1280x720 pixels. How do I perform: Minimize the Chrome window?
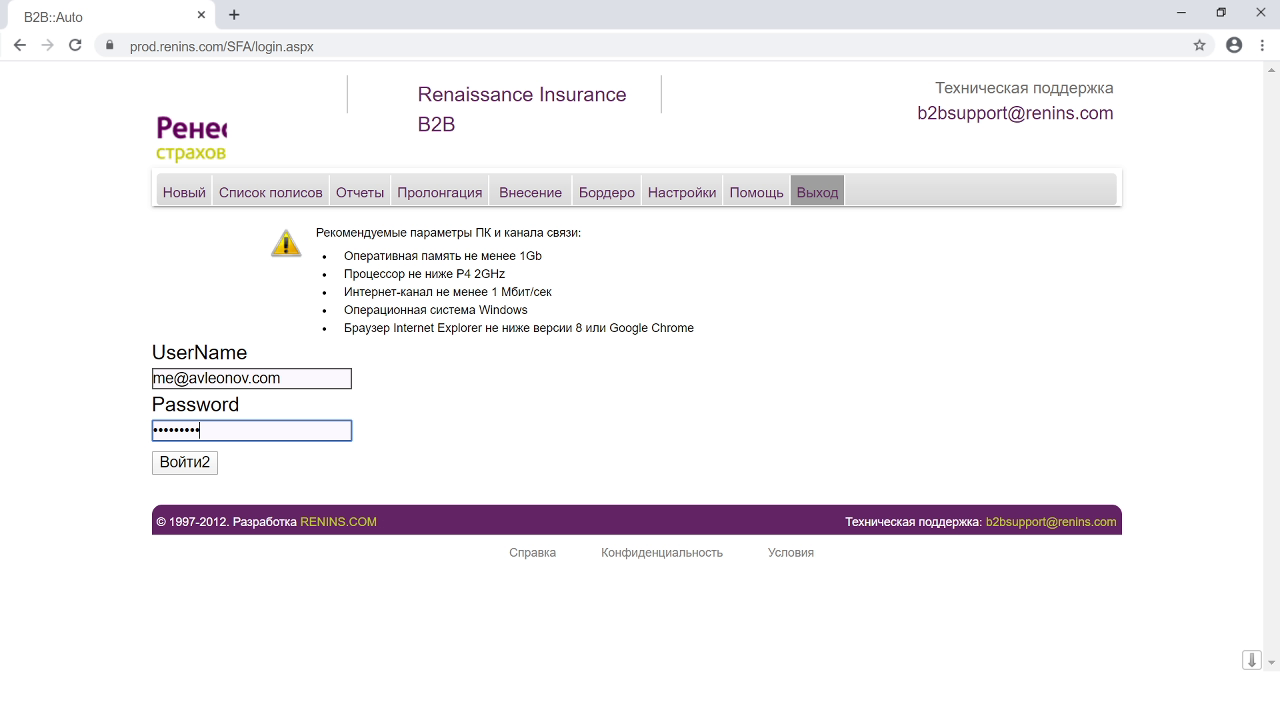click(x=1182, y=13)
